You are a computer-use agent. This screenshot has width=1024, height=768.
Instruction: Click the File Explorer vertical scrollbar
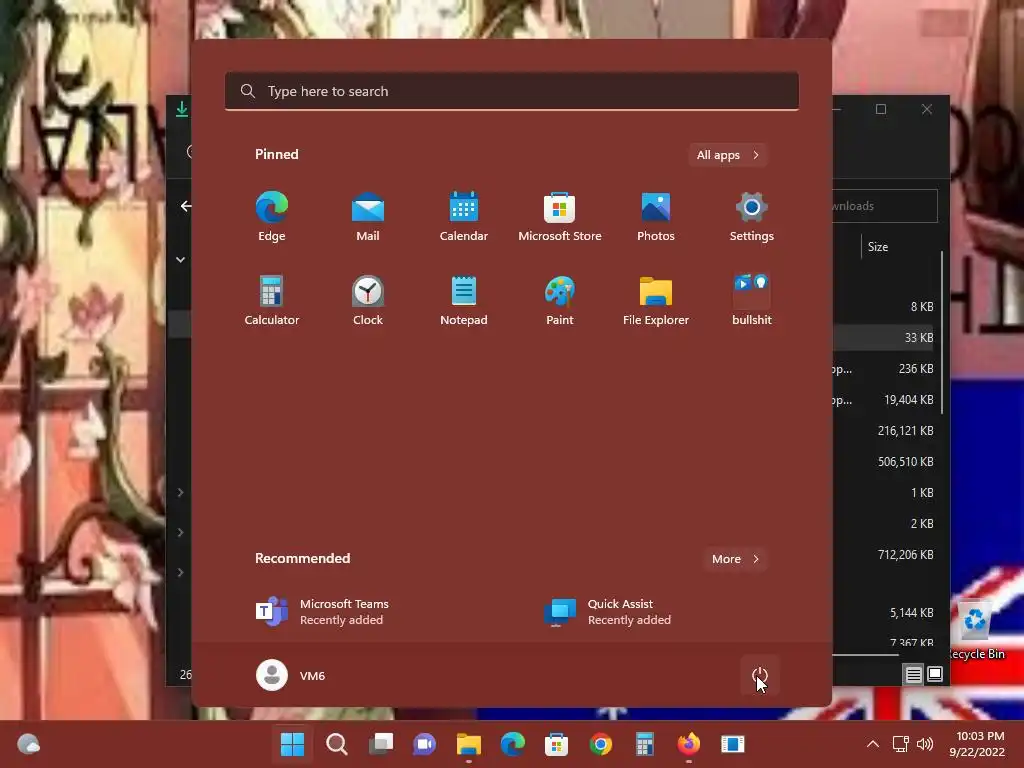click(942, 333)
